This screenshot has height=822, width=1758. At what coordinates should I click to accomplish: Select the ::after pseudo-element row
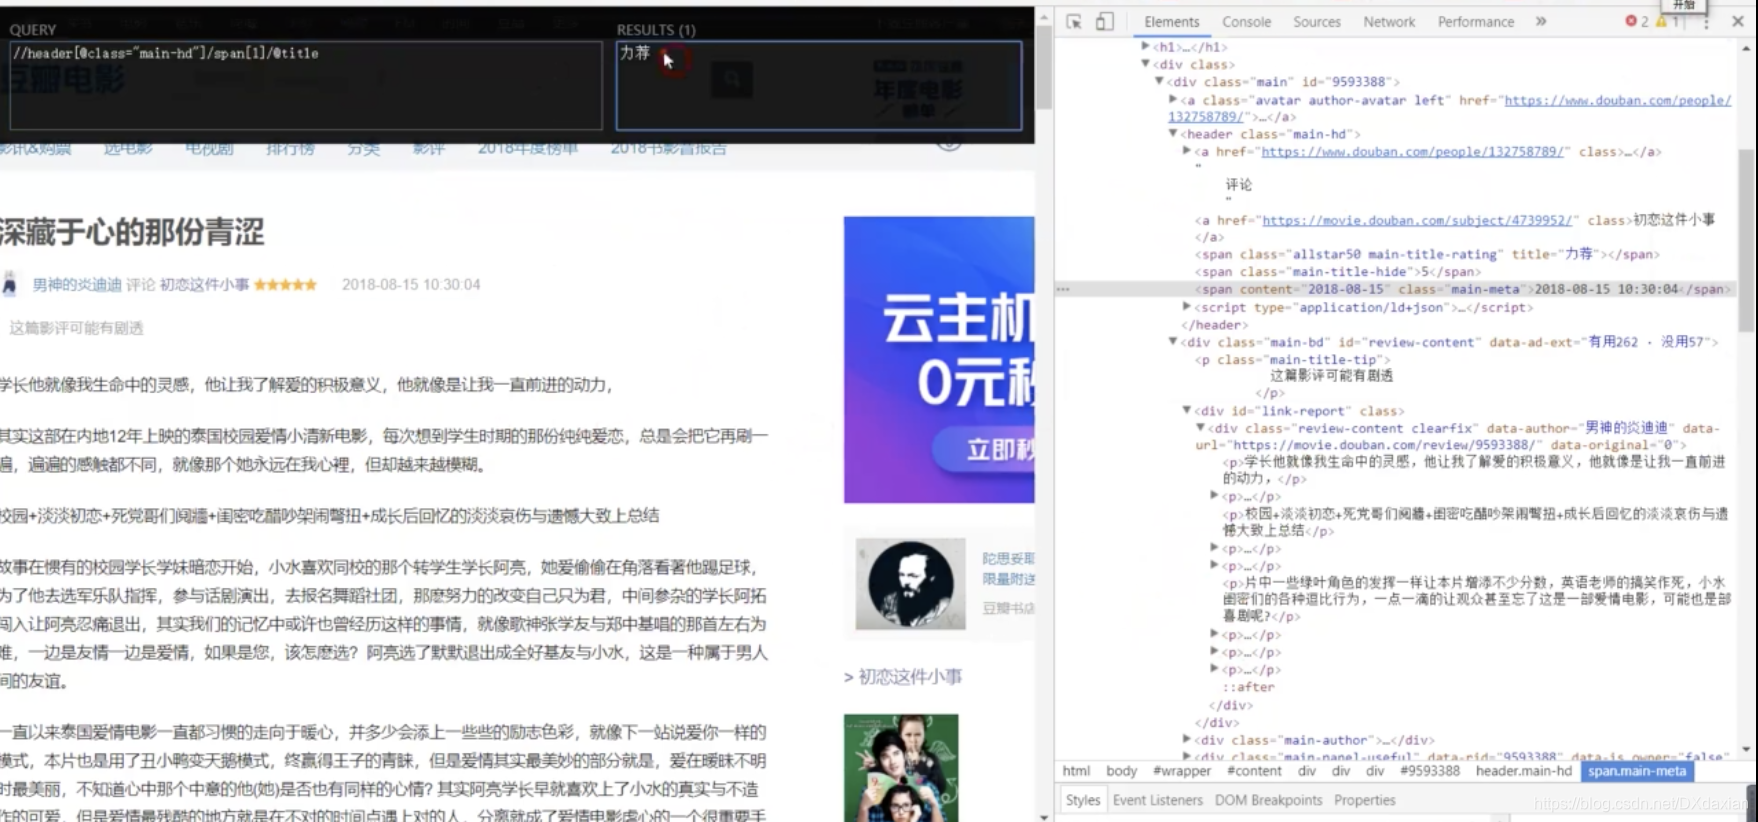pos(1248,687)
